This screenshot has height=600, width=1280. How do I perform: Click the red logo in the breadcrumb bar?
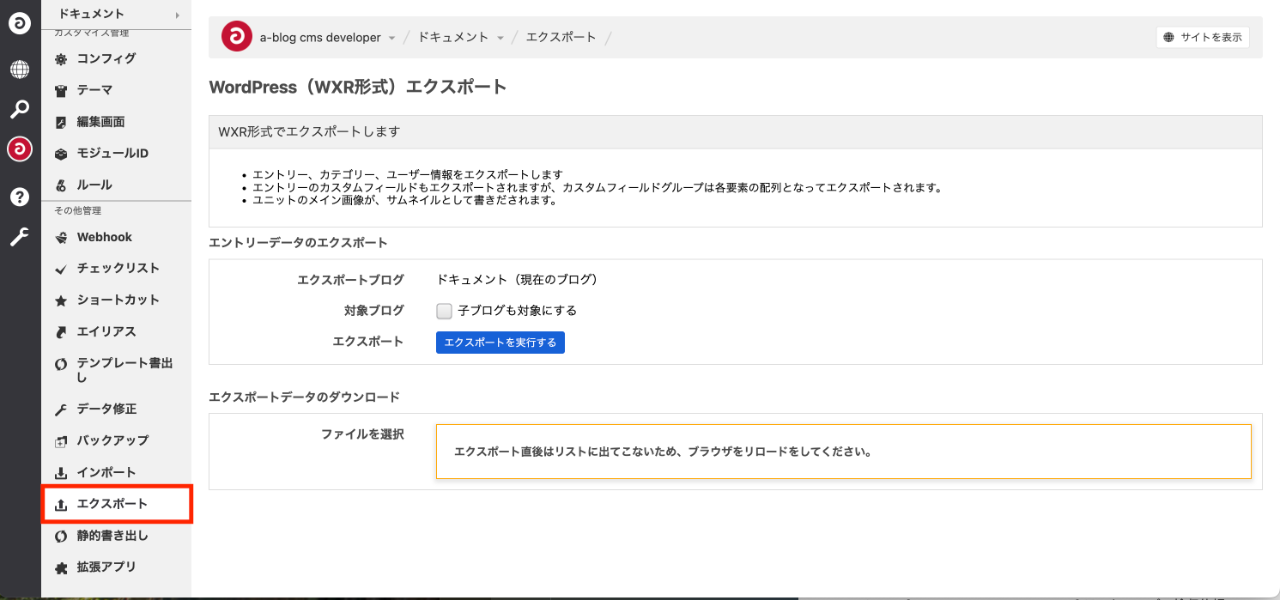(x=236, y=37)
